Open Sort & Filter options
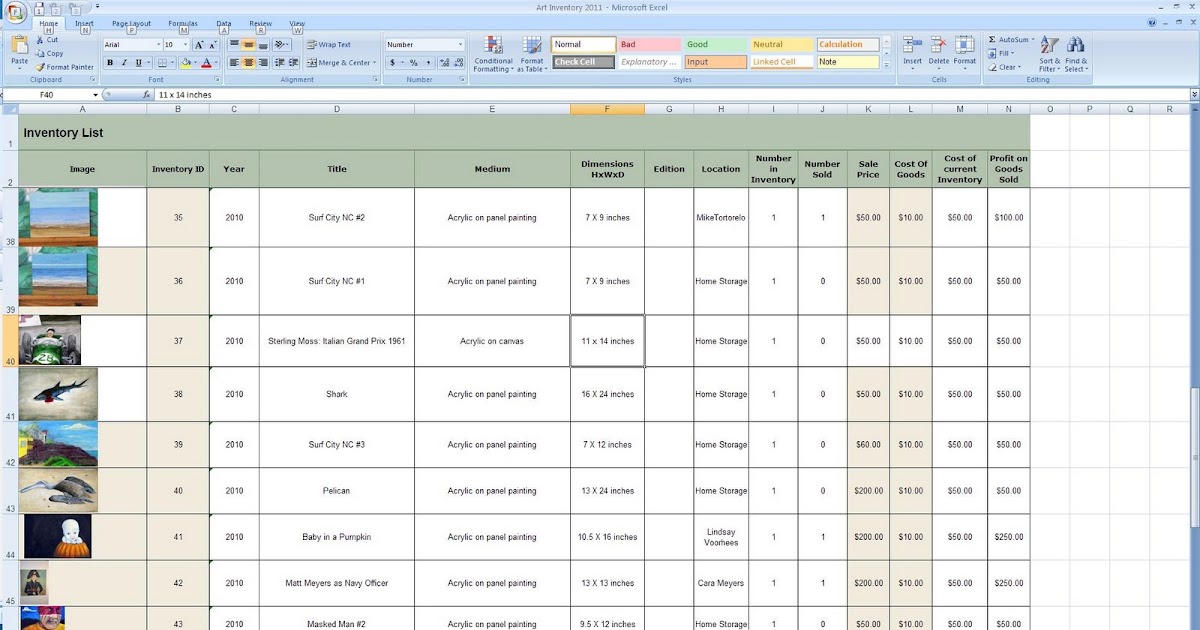 [1050, 55]
